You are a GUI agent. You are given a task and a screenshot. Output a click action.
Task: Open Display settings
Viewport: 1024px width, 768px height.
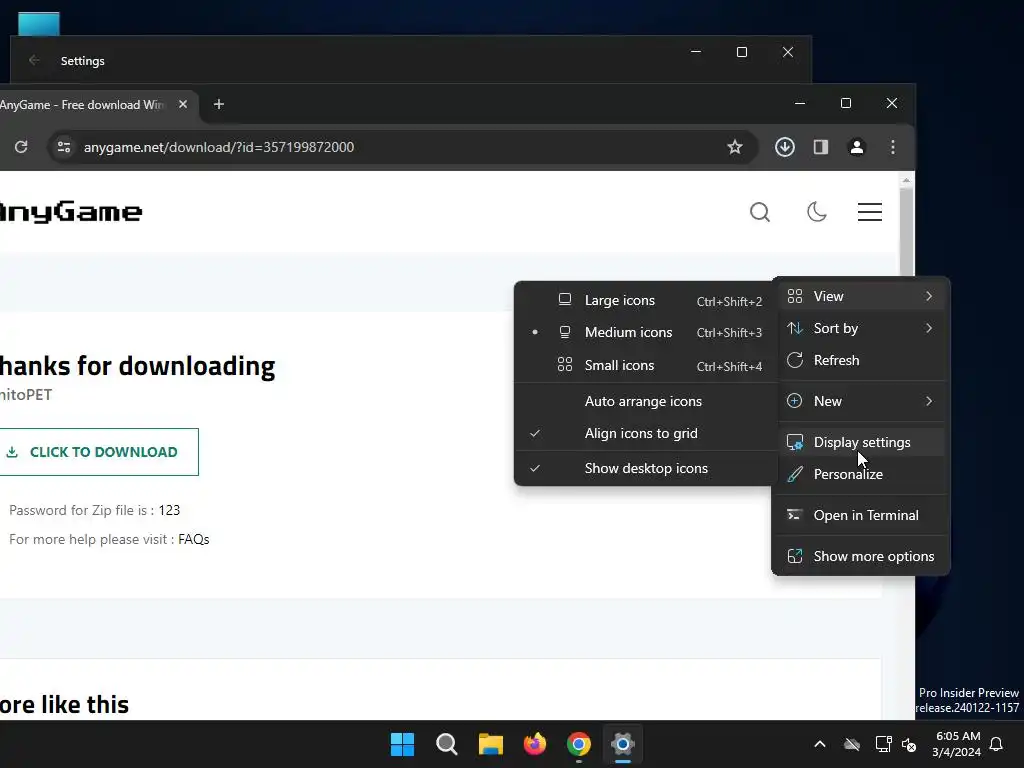(x=861, y=442)
